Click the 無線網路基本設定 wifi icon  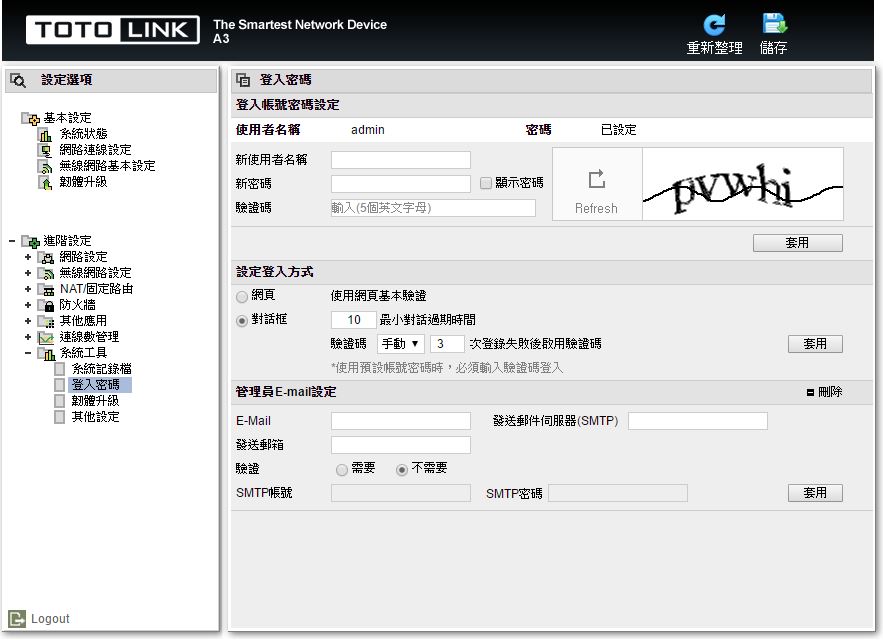tap(45, 167)
